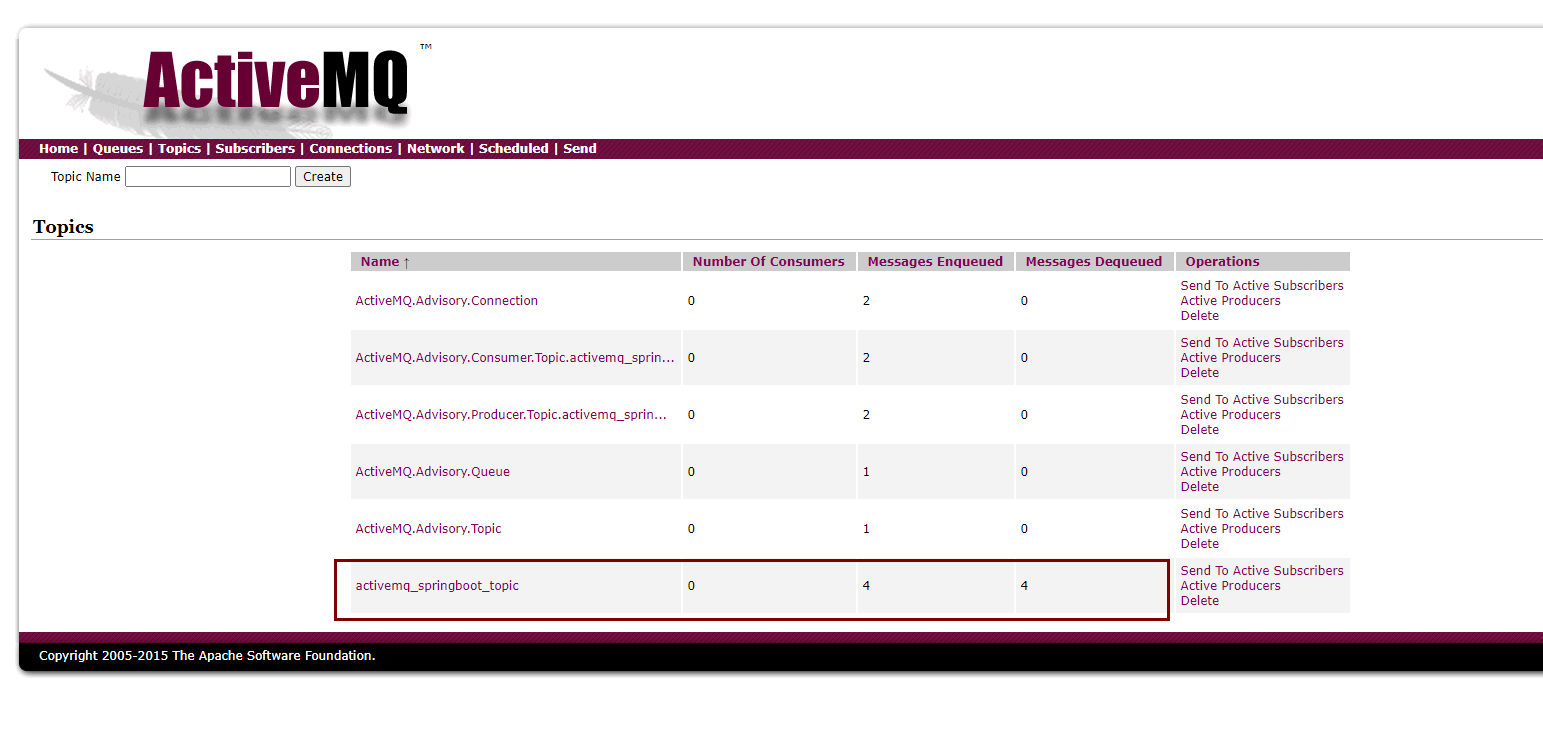Sort by Messages Dequeued header
Screen dimensions: 1543x750
1093,262
